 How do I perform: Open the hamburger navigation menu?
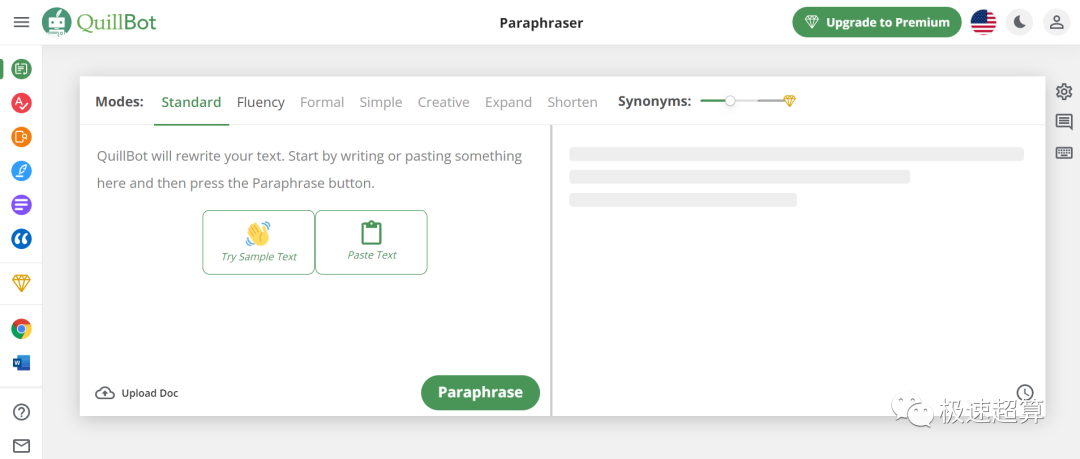click(x=21, y=22)
